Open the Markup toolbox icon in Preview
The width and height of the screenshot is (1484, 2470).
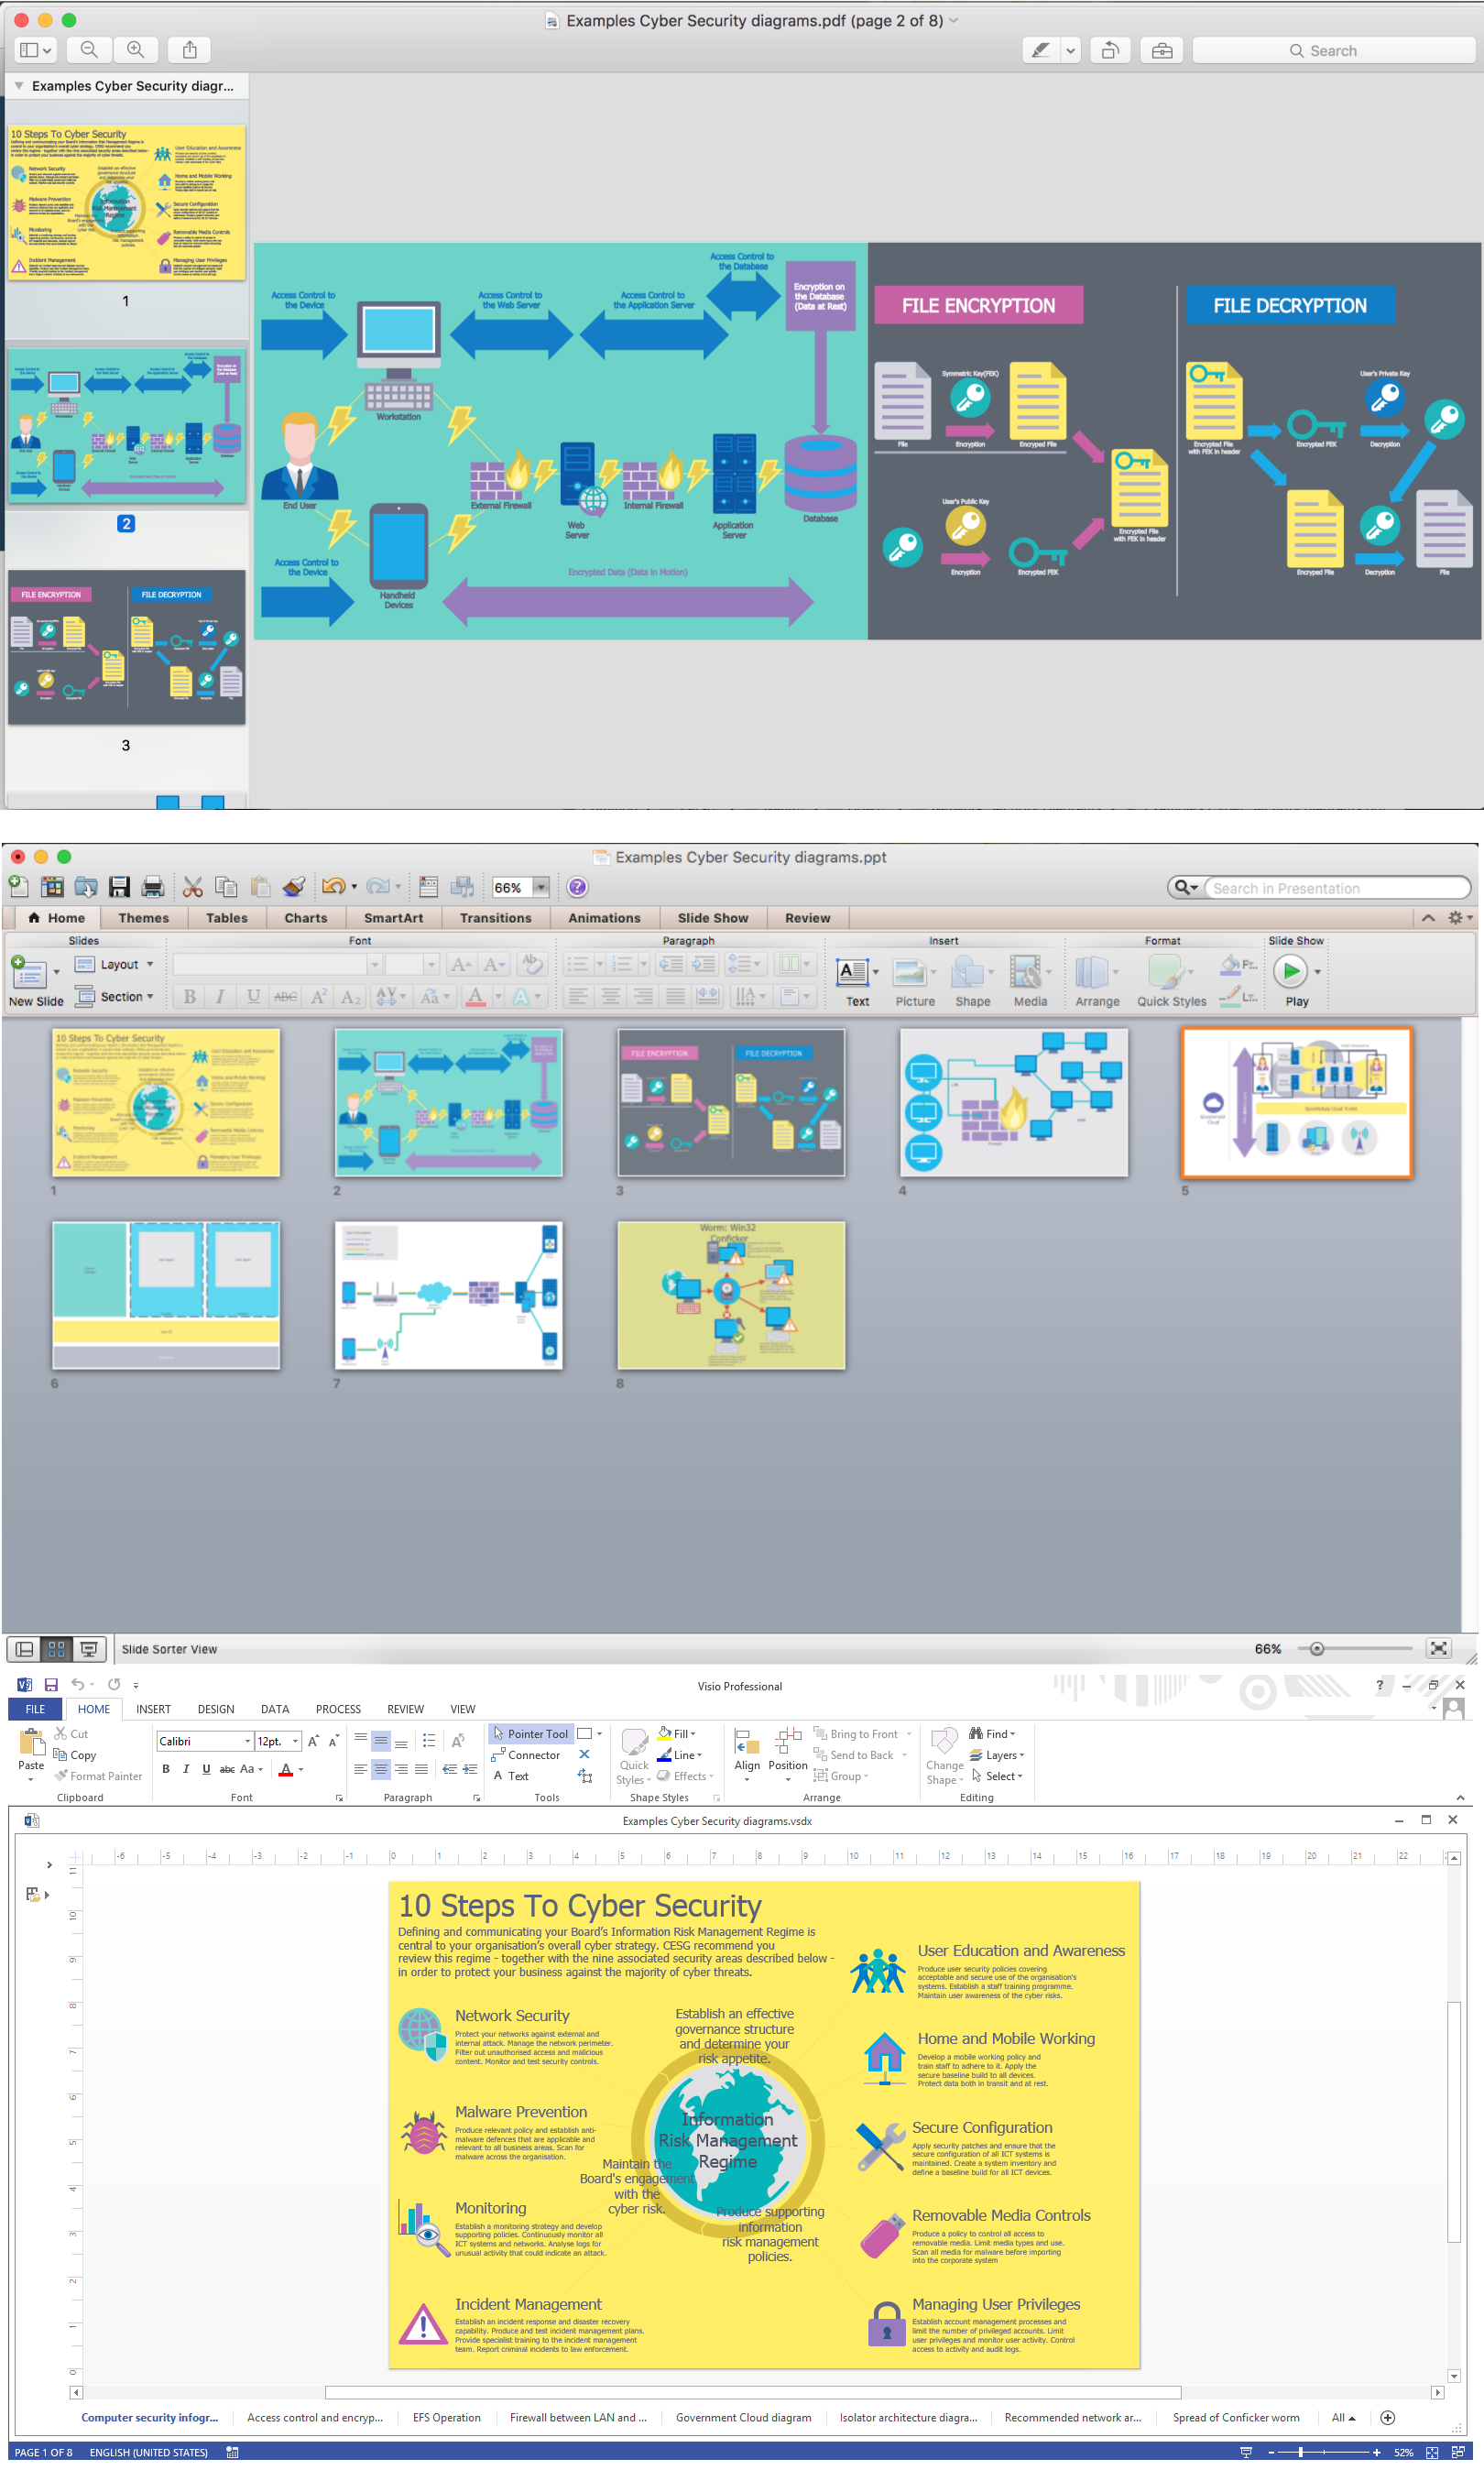(x=1161, y=50)
